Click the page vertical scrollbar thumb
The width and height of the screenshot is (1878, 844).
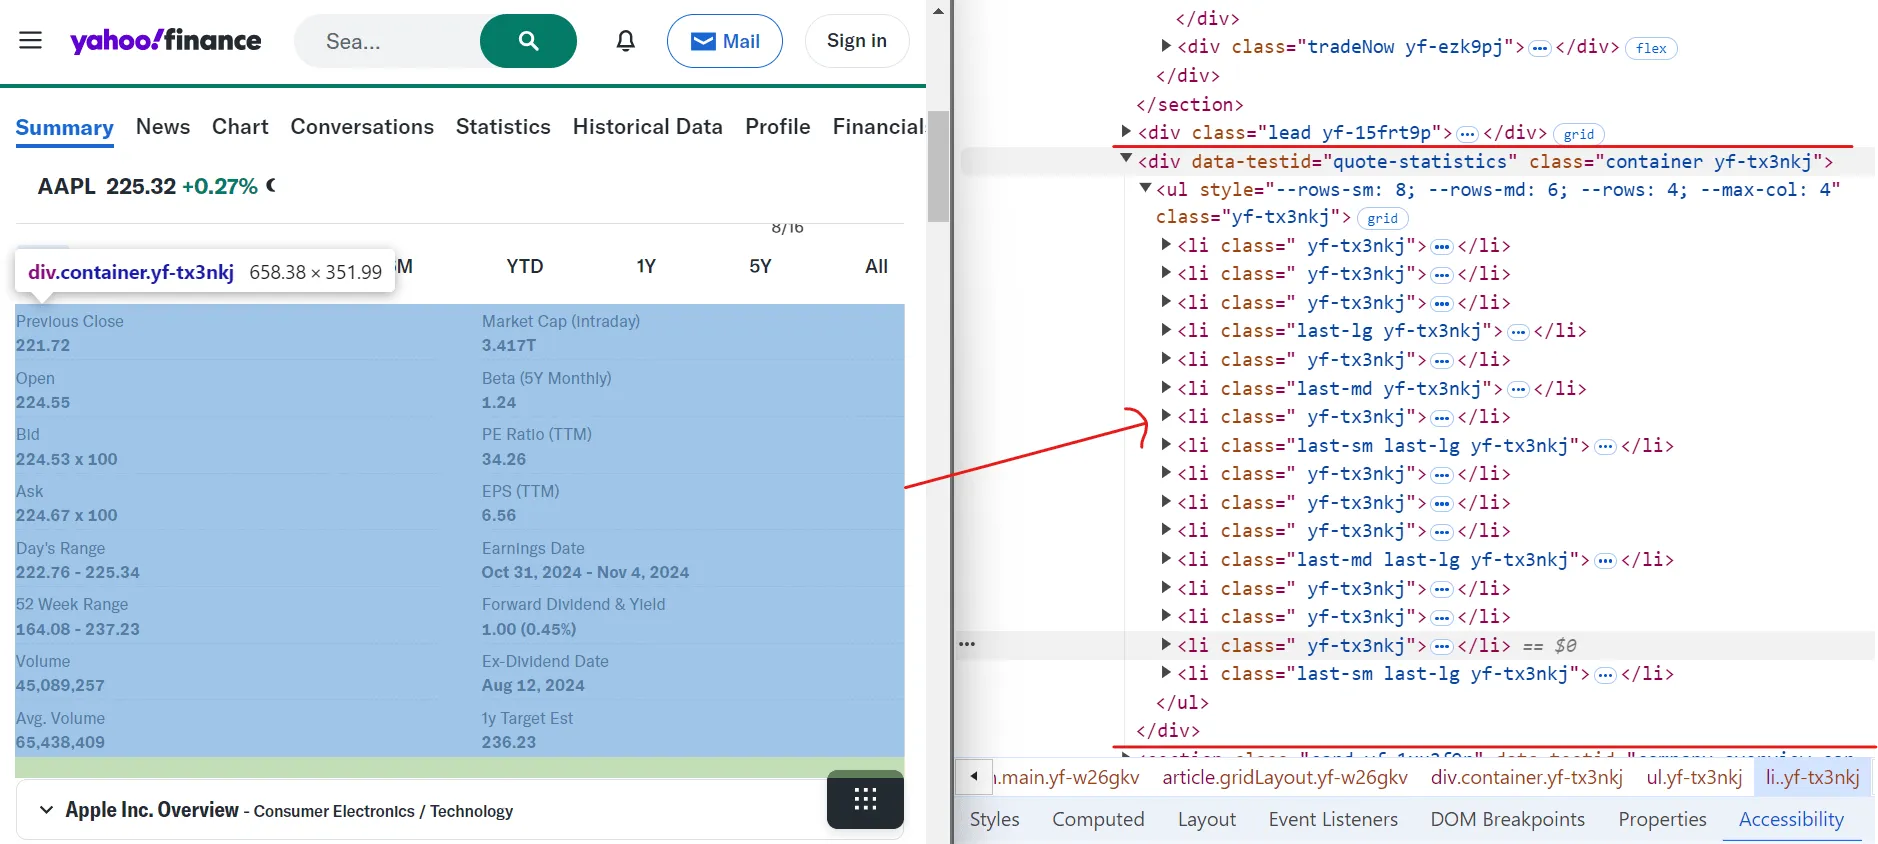938,166
